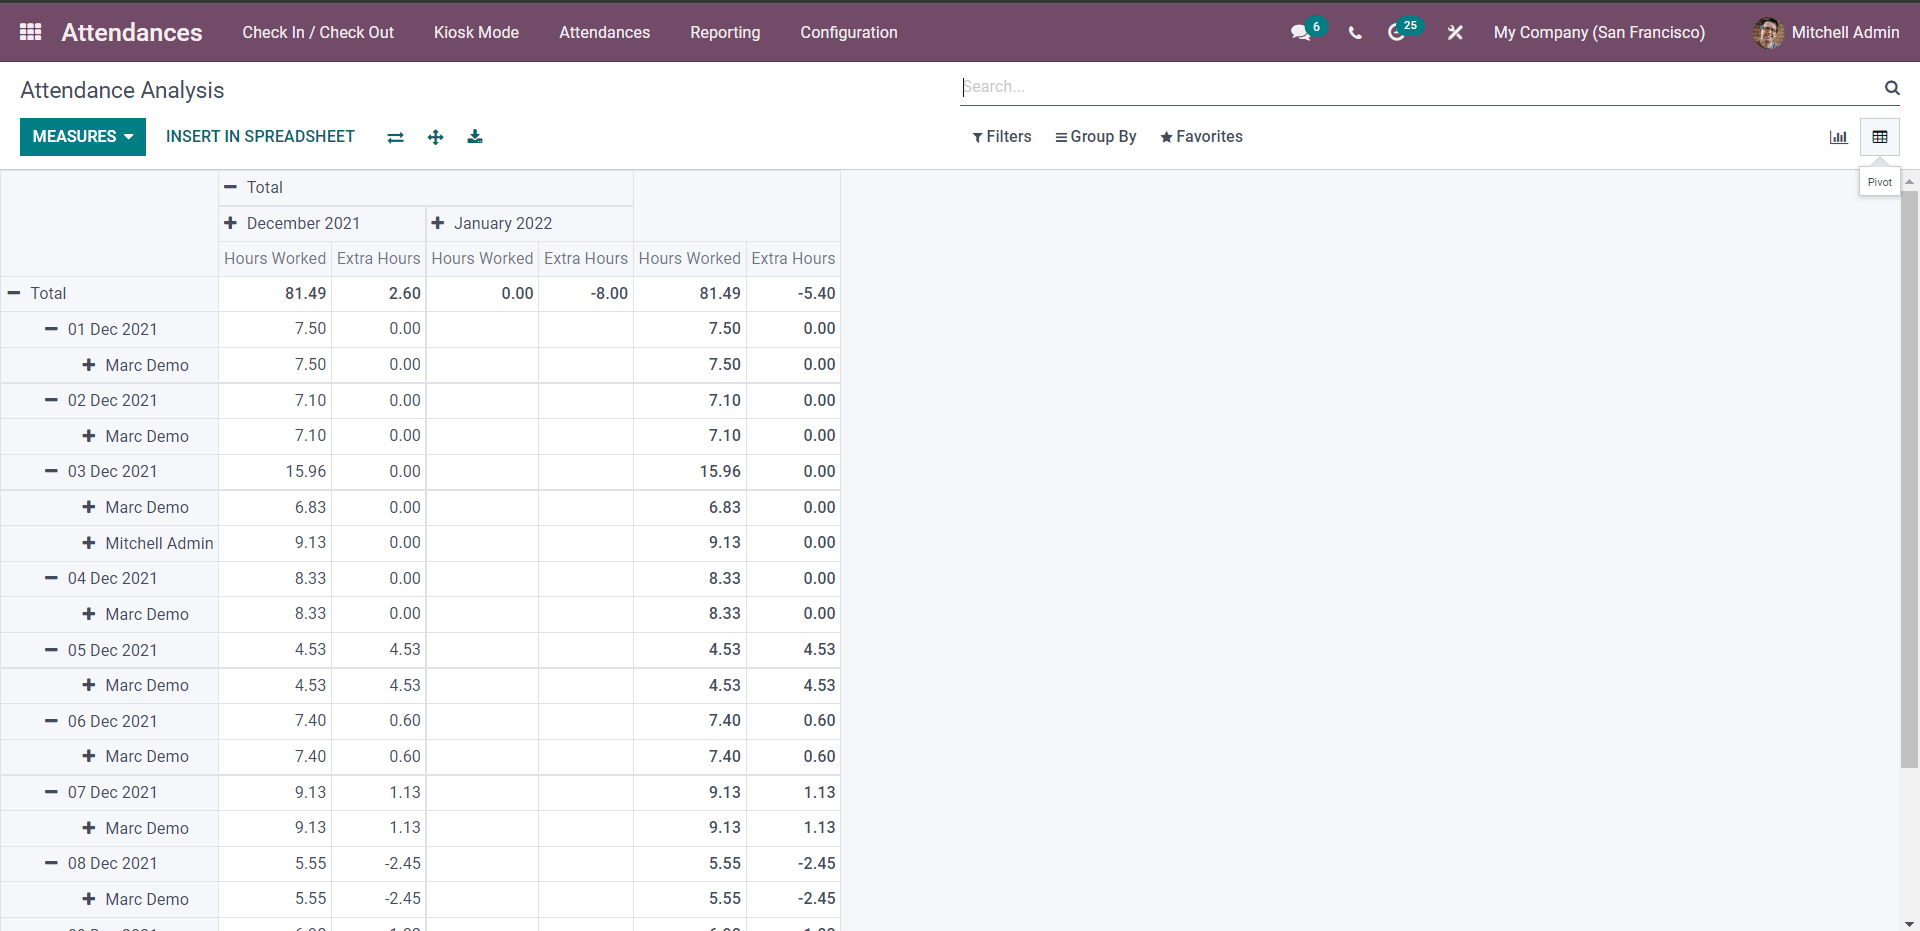Screen dimensions: 1920x931
Task: Click the 2.60 December extra hours cell
Action: [379, 294]
